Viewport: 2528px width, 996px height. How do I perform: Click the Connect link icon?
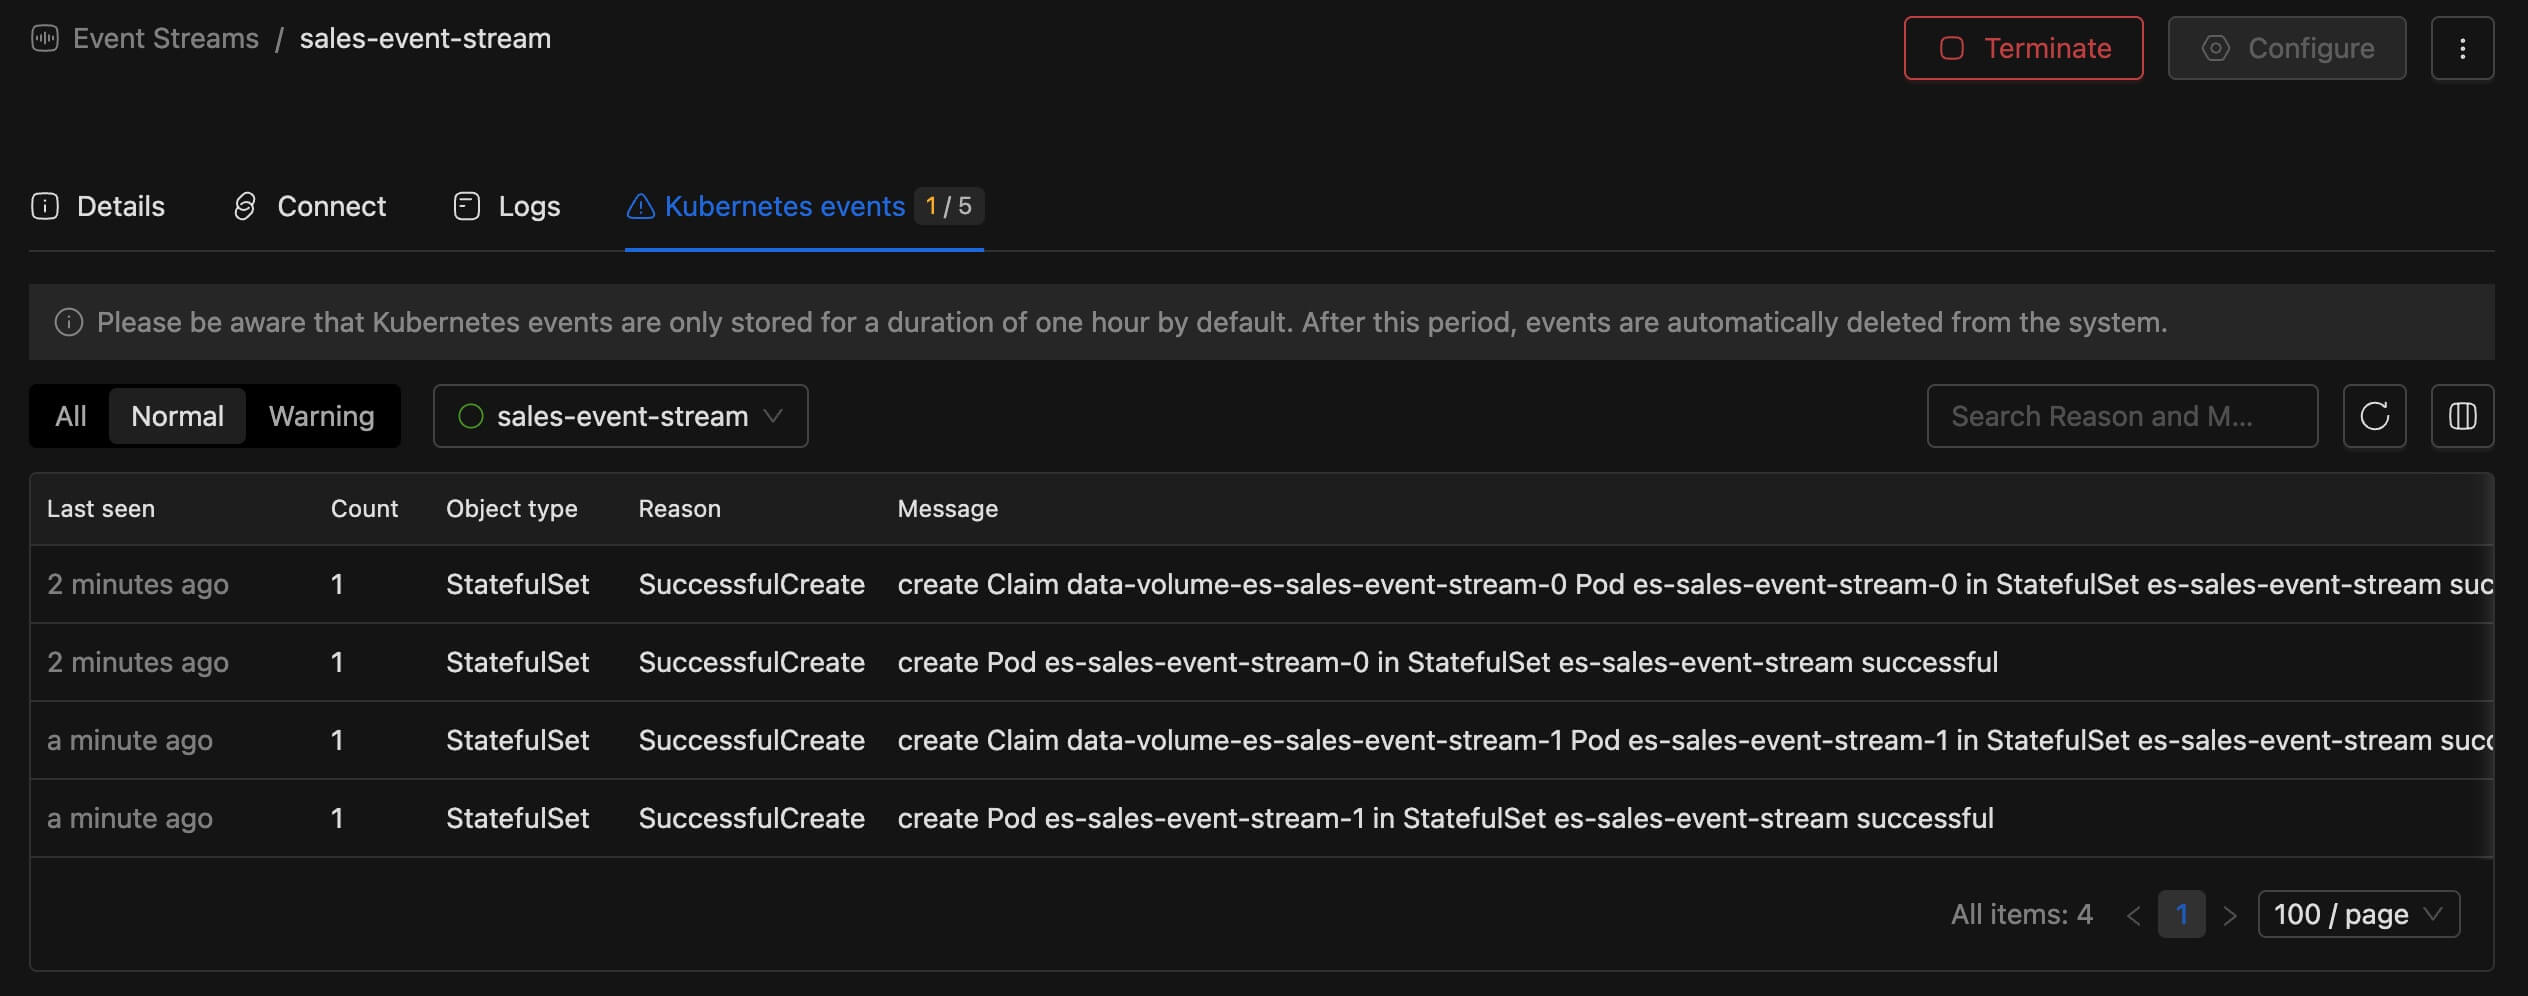[247, 206]
